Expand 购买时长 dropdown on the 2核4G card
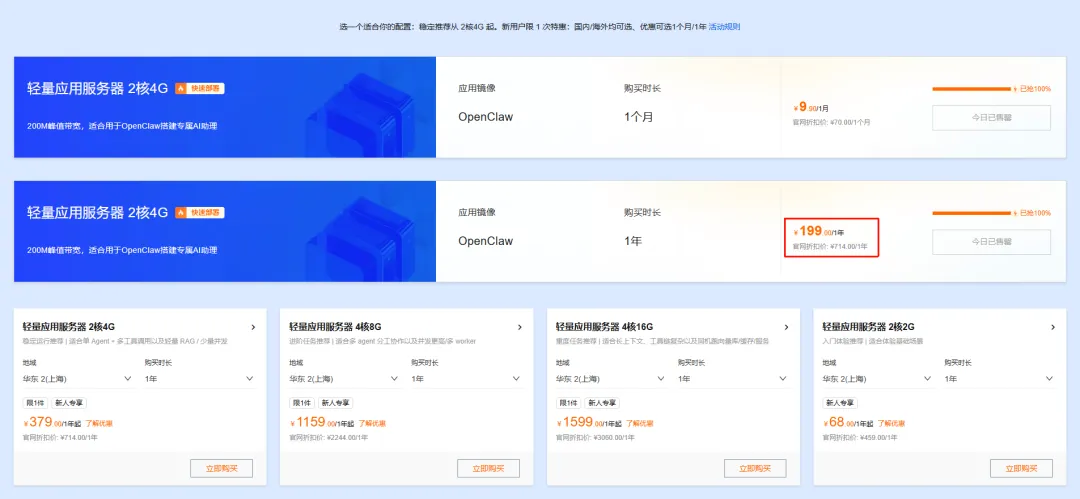The height and width of the screenshot is (499, 1080). tap(200, 378)
